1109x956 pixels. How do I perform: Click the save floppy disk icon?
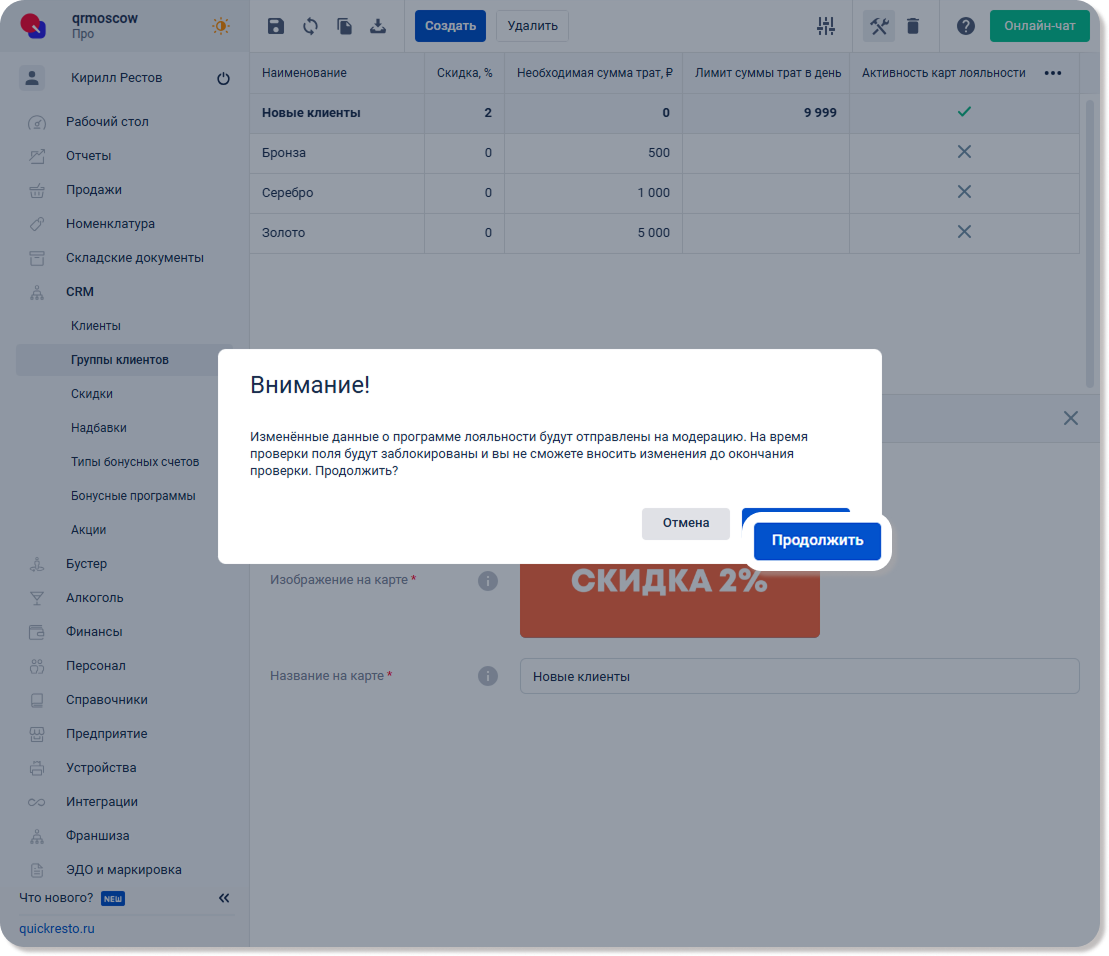276,26
